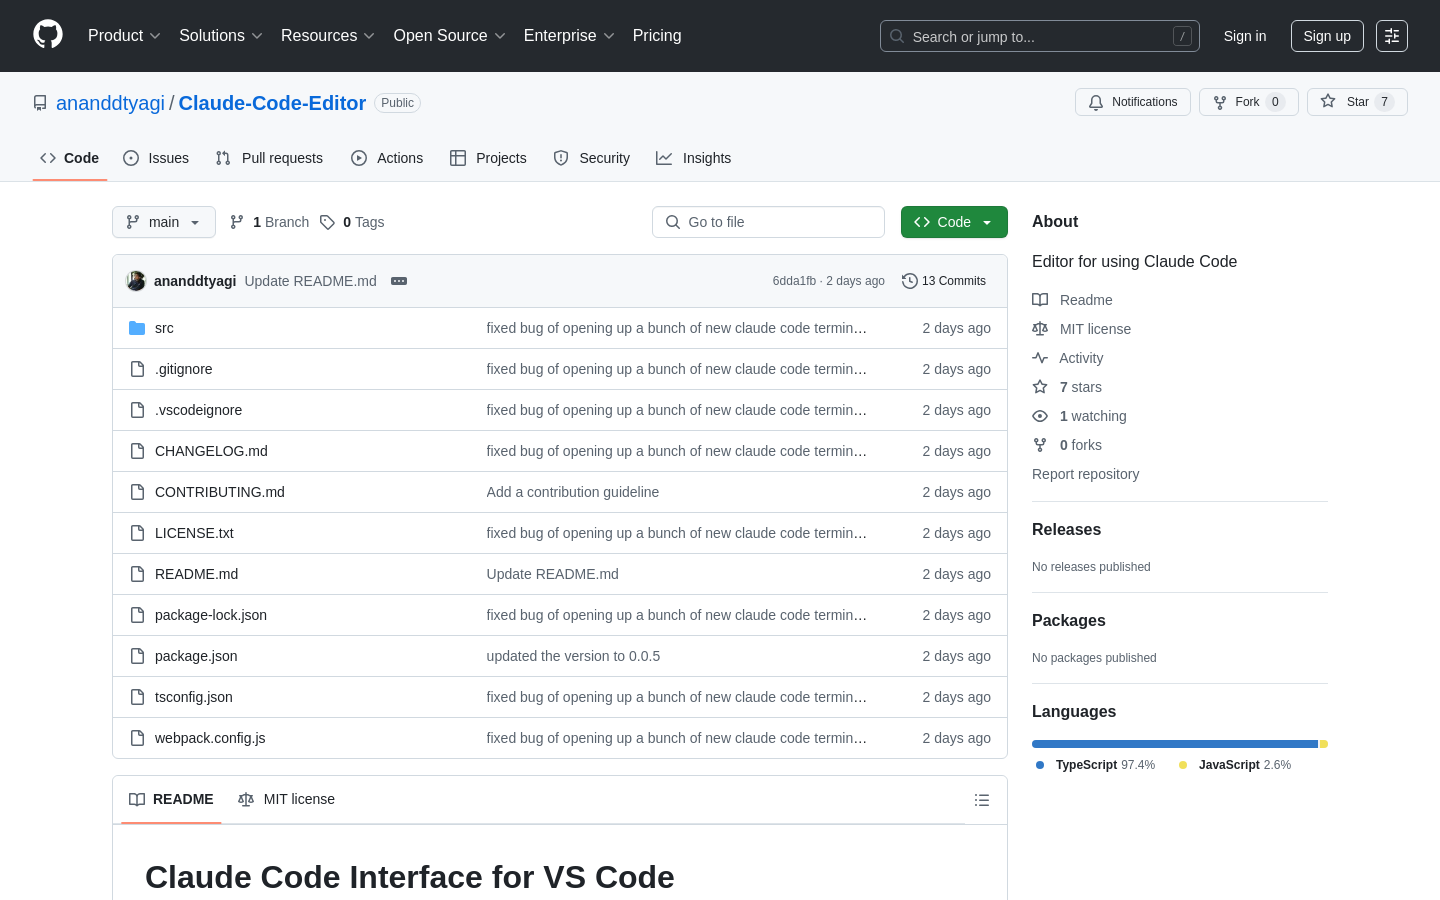
Task: Open commit 'Add a contribution guideline'
Action: [x=573, y=492]
